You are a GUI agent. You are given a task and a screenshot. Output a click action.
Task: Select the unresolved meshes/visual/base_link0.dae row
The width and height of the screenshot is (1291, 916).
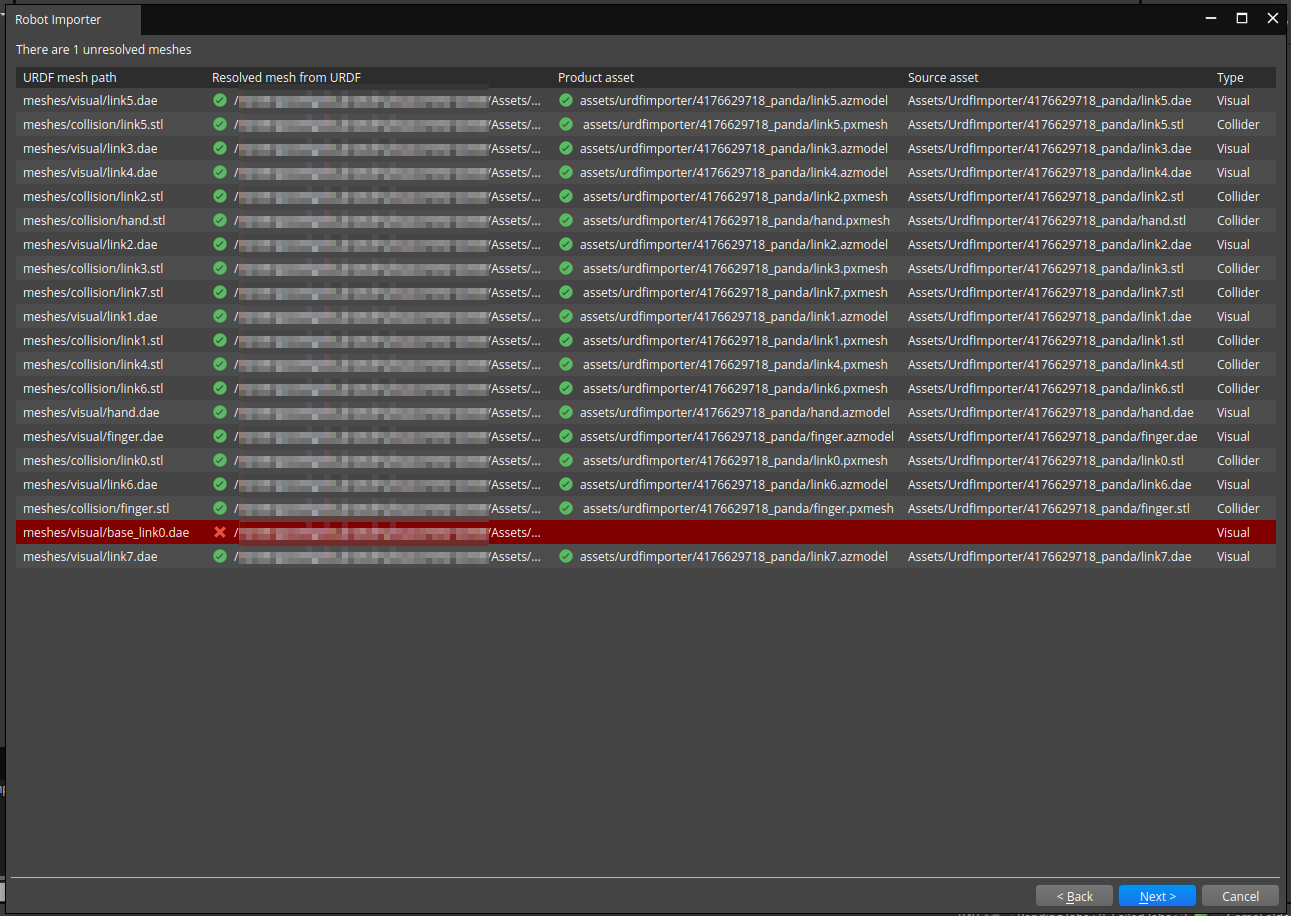106,532
